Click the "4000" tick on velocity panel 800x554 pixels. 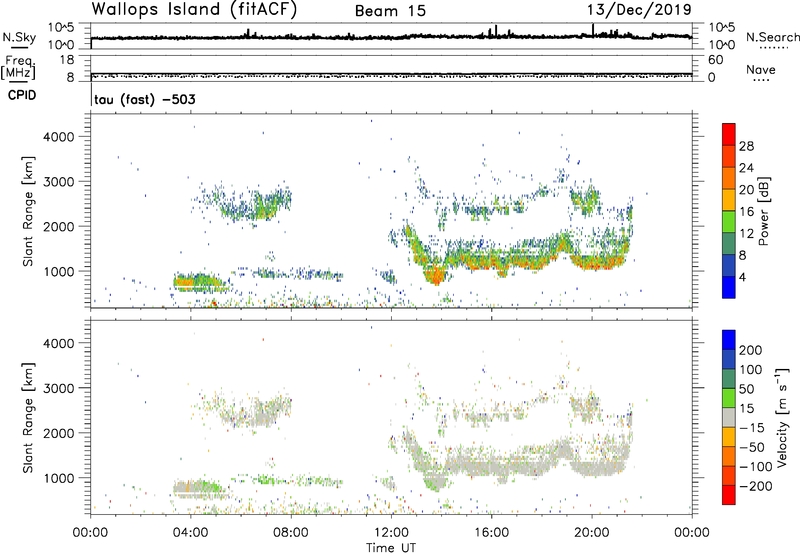(59, 343)
